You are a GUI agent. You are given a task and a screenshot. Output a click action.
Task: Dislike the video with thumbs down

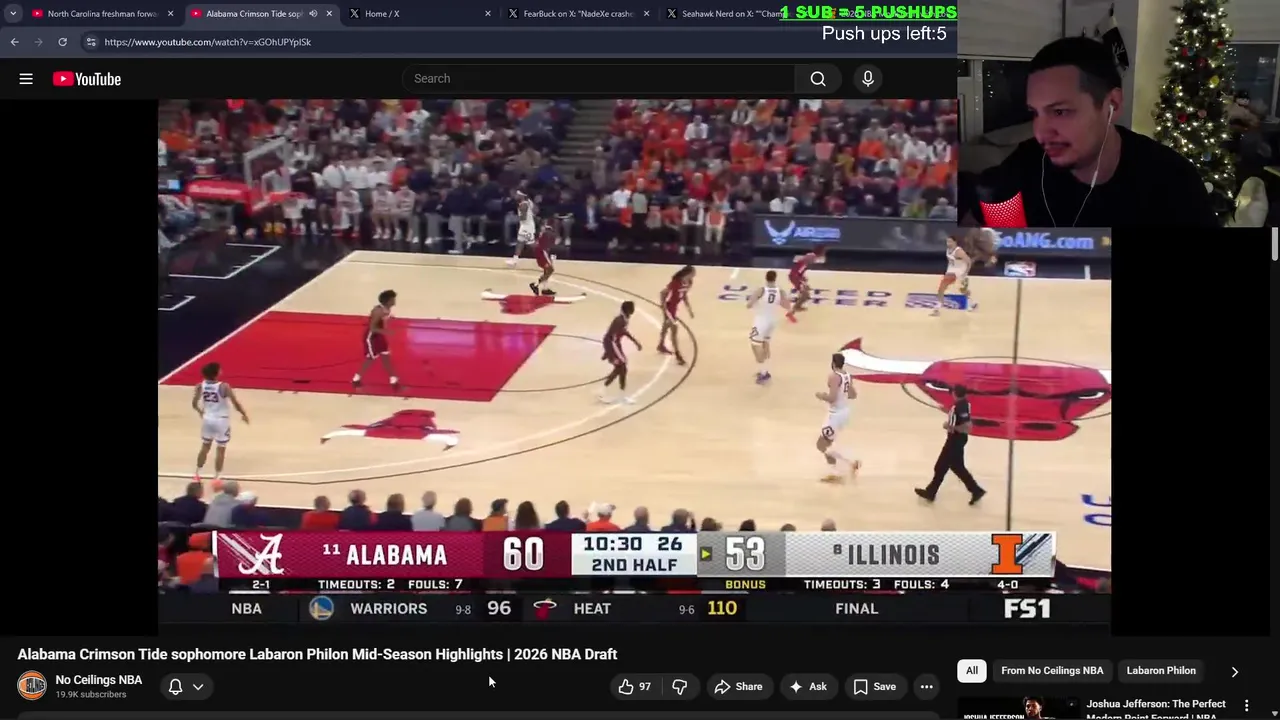tap(680, 687)
